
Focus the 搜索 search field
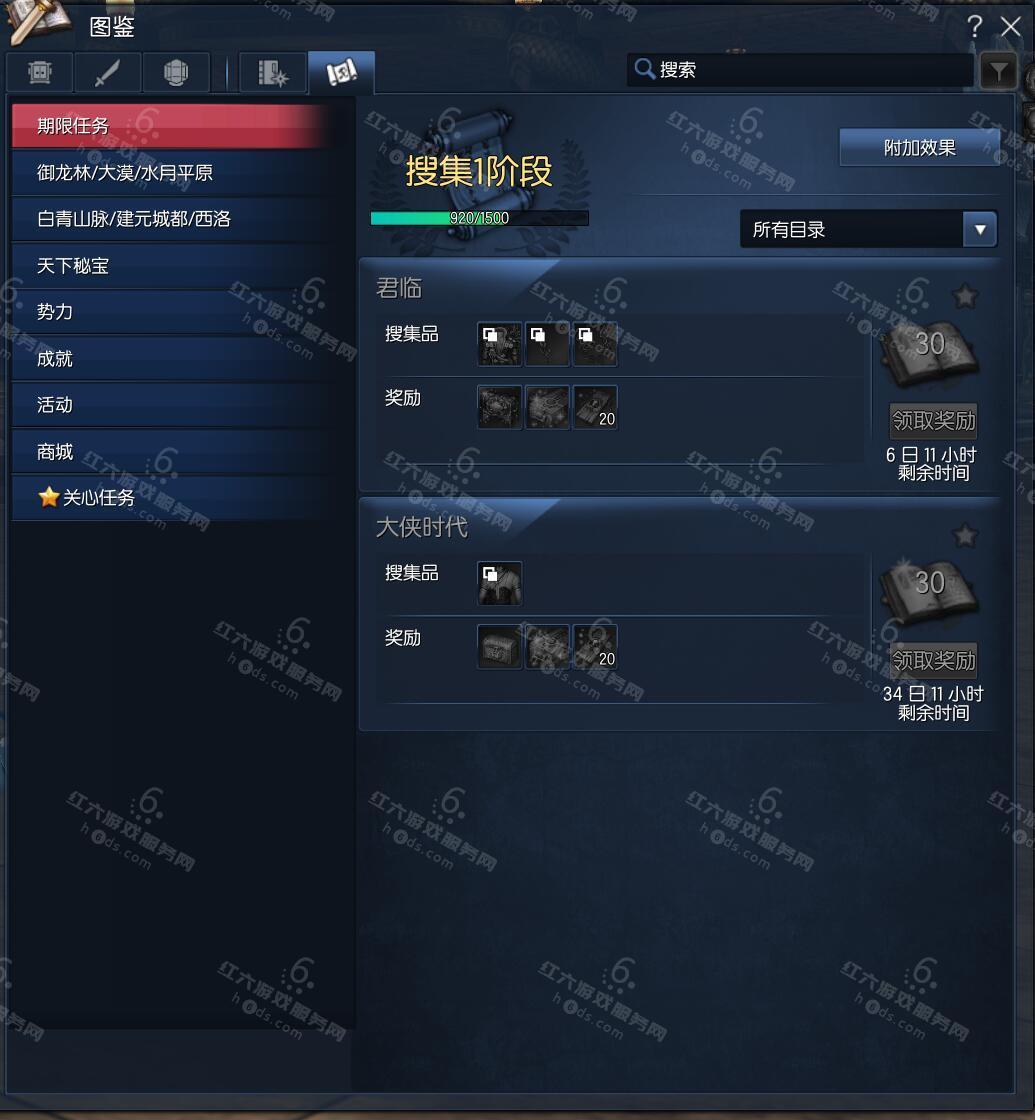800,69
